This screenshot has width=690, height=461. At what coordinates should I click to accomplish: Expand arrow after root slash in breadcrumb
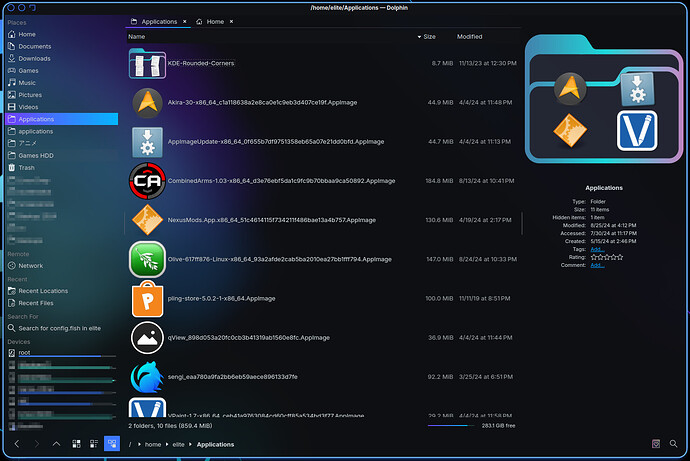click(x=139, y=444)
